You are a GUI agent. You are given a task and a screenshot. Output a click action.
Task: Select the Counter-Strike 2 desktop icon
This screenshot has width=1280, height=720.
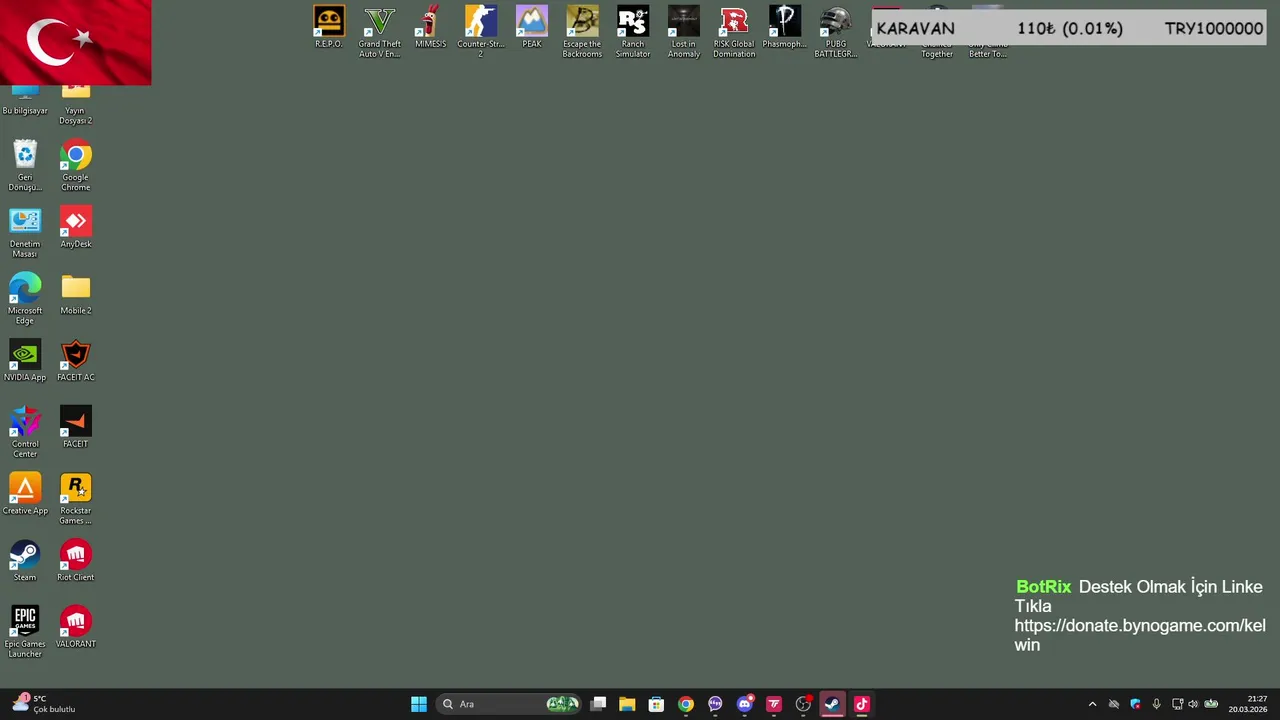click(480, 32)
